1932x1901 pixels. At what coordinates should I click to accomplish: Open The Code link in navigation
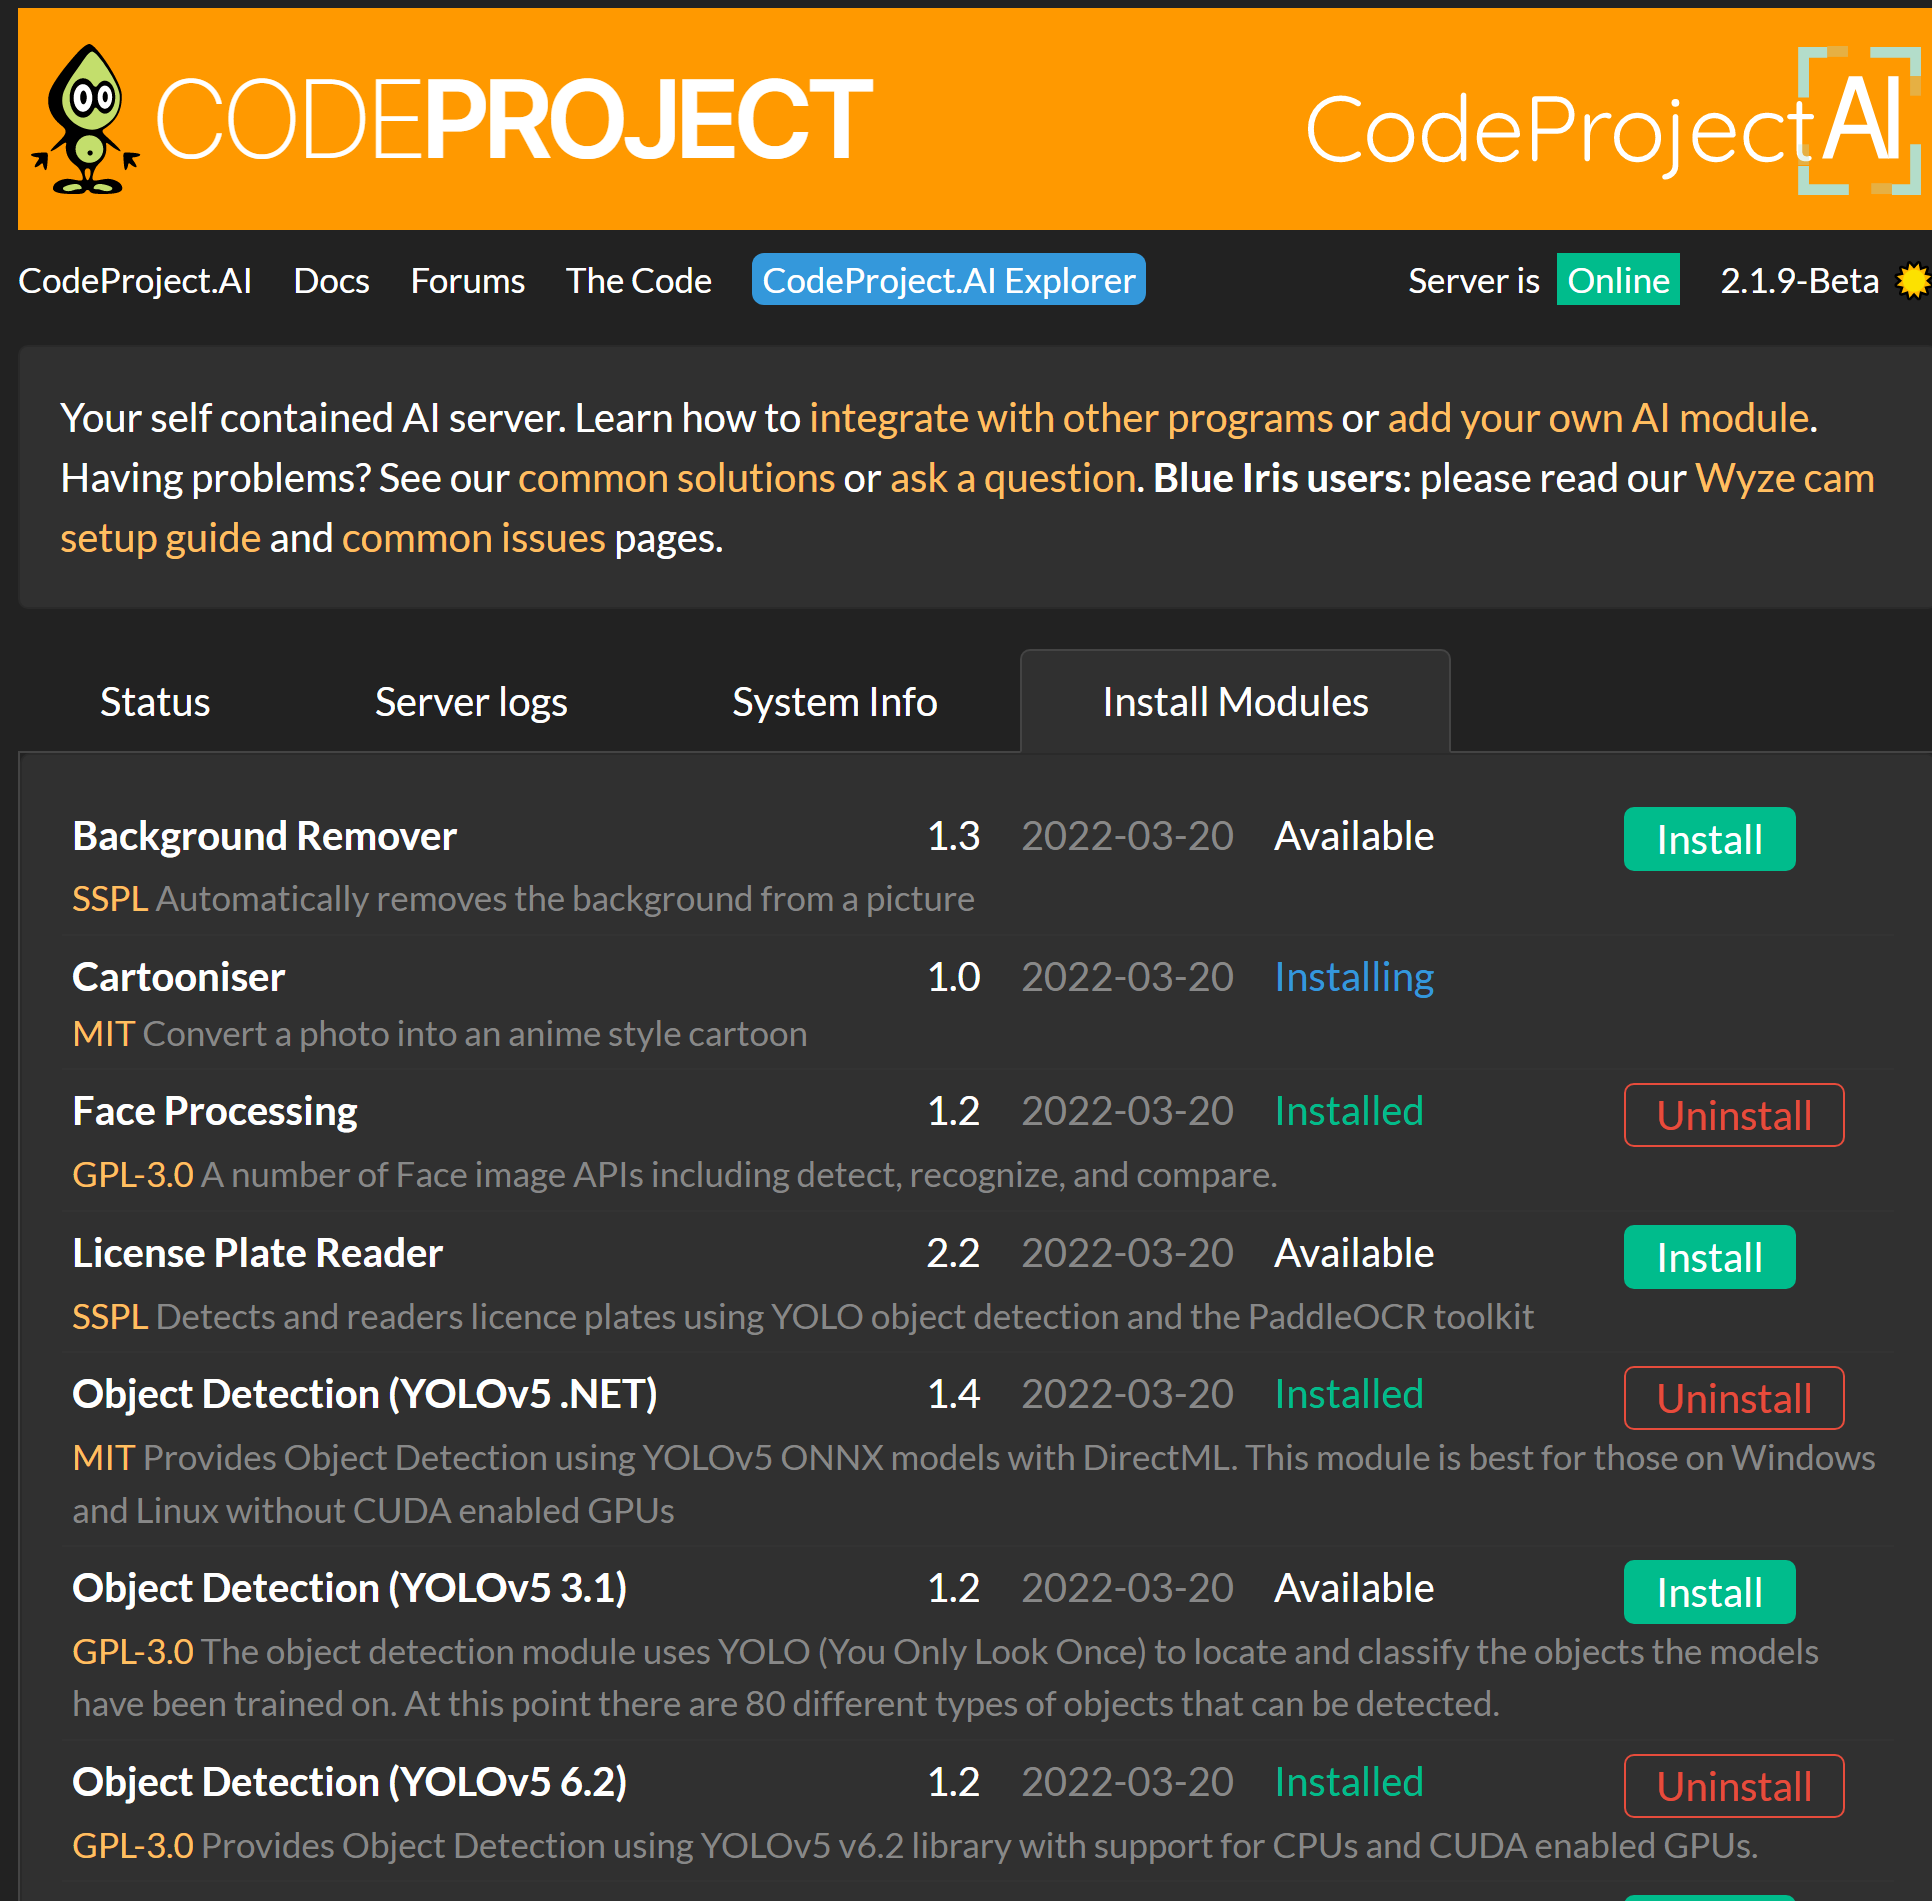coord(638,281)
